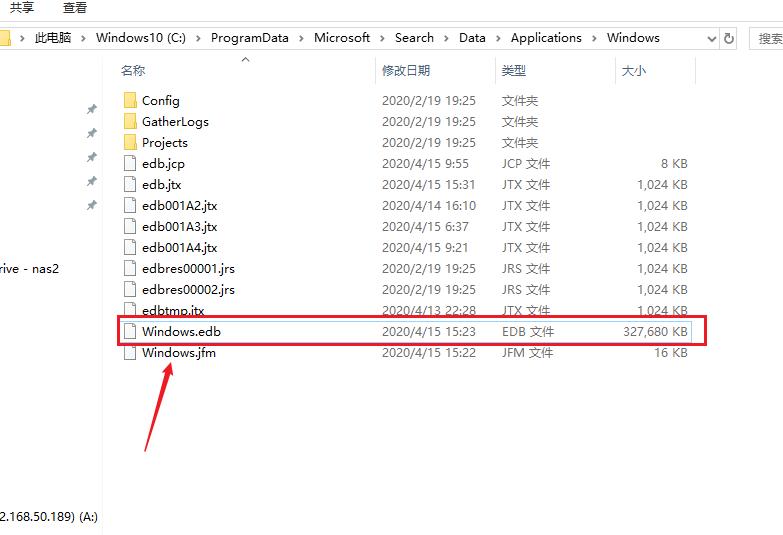Click the pin icon level with the edb.jtx row
Screen dimensions: 783x535
click(92, 181)
